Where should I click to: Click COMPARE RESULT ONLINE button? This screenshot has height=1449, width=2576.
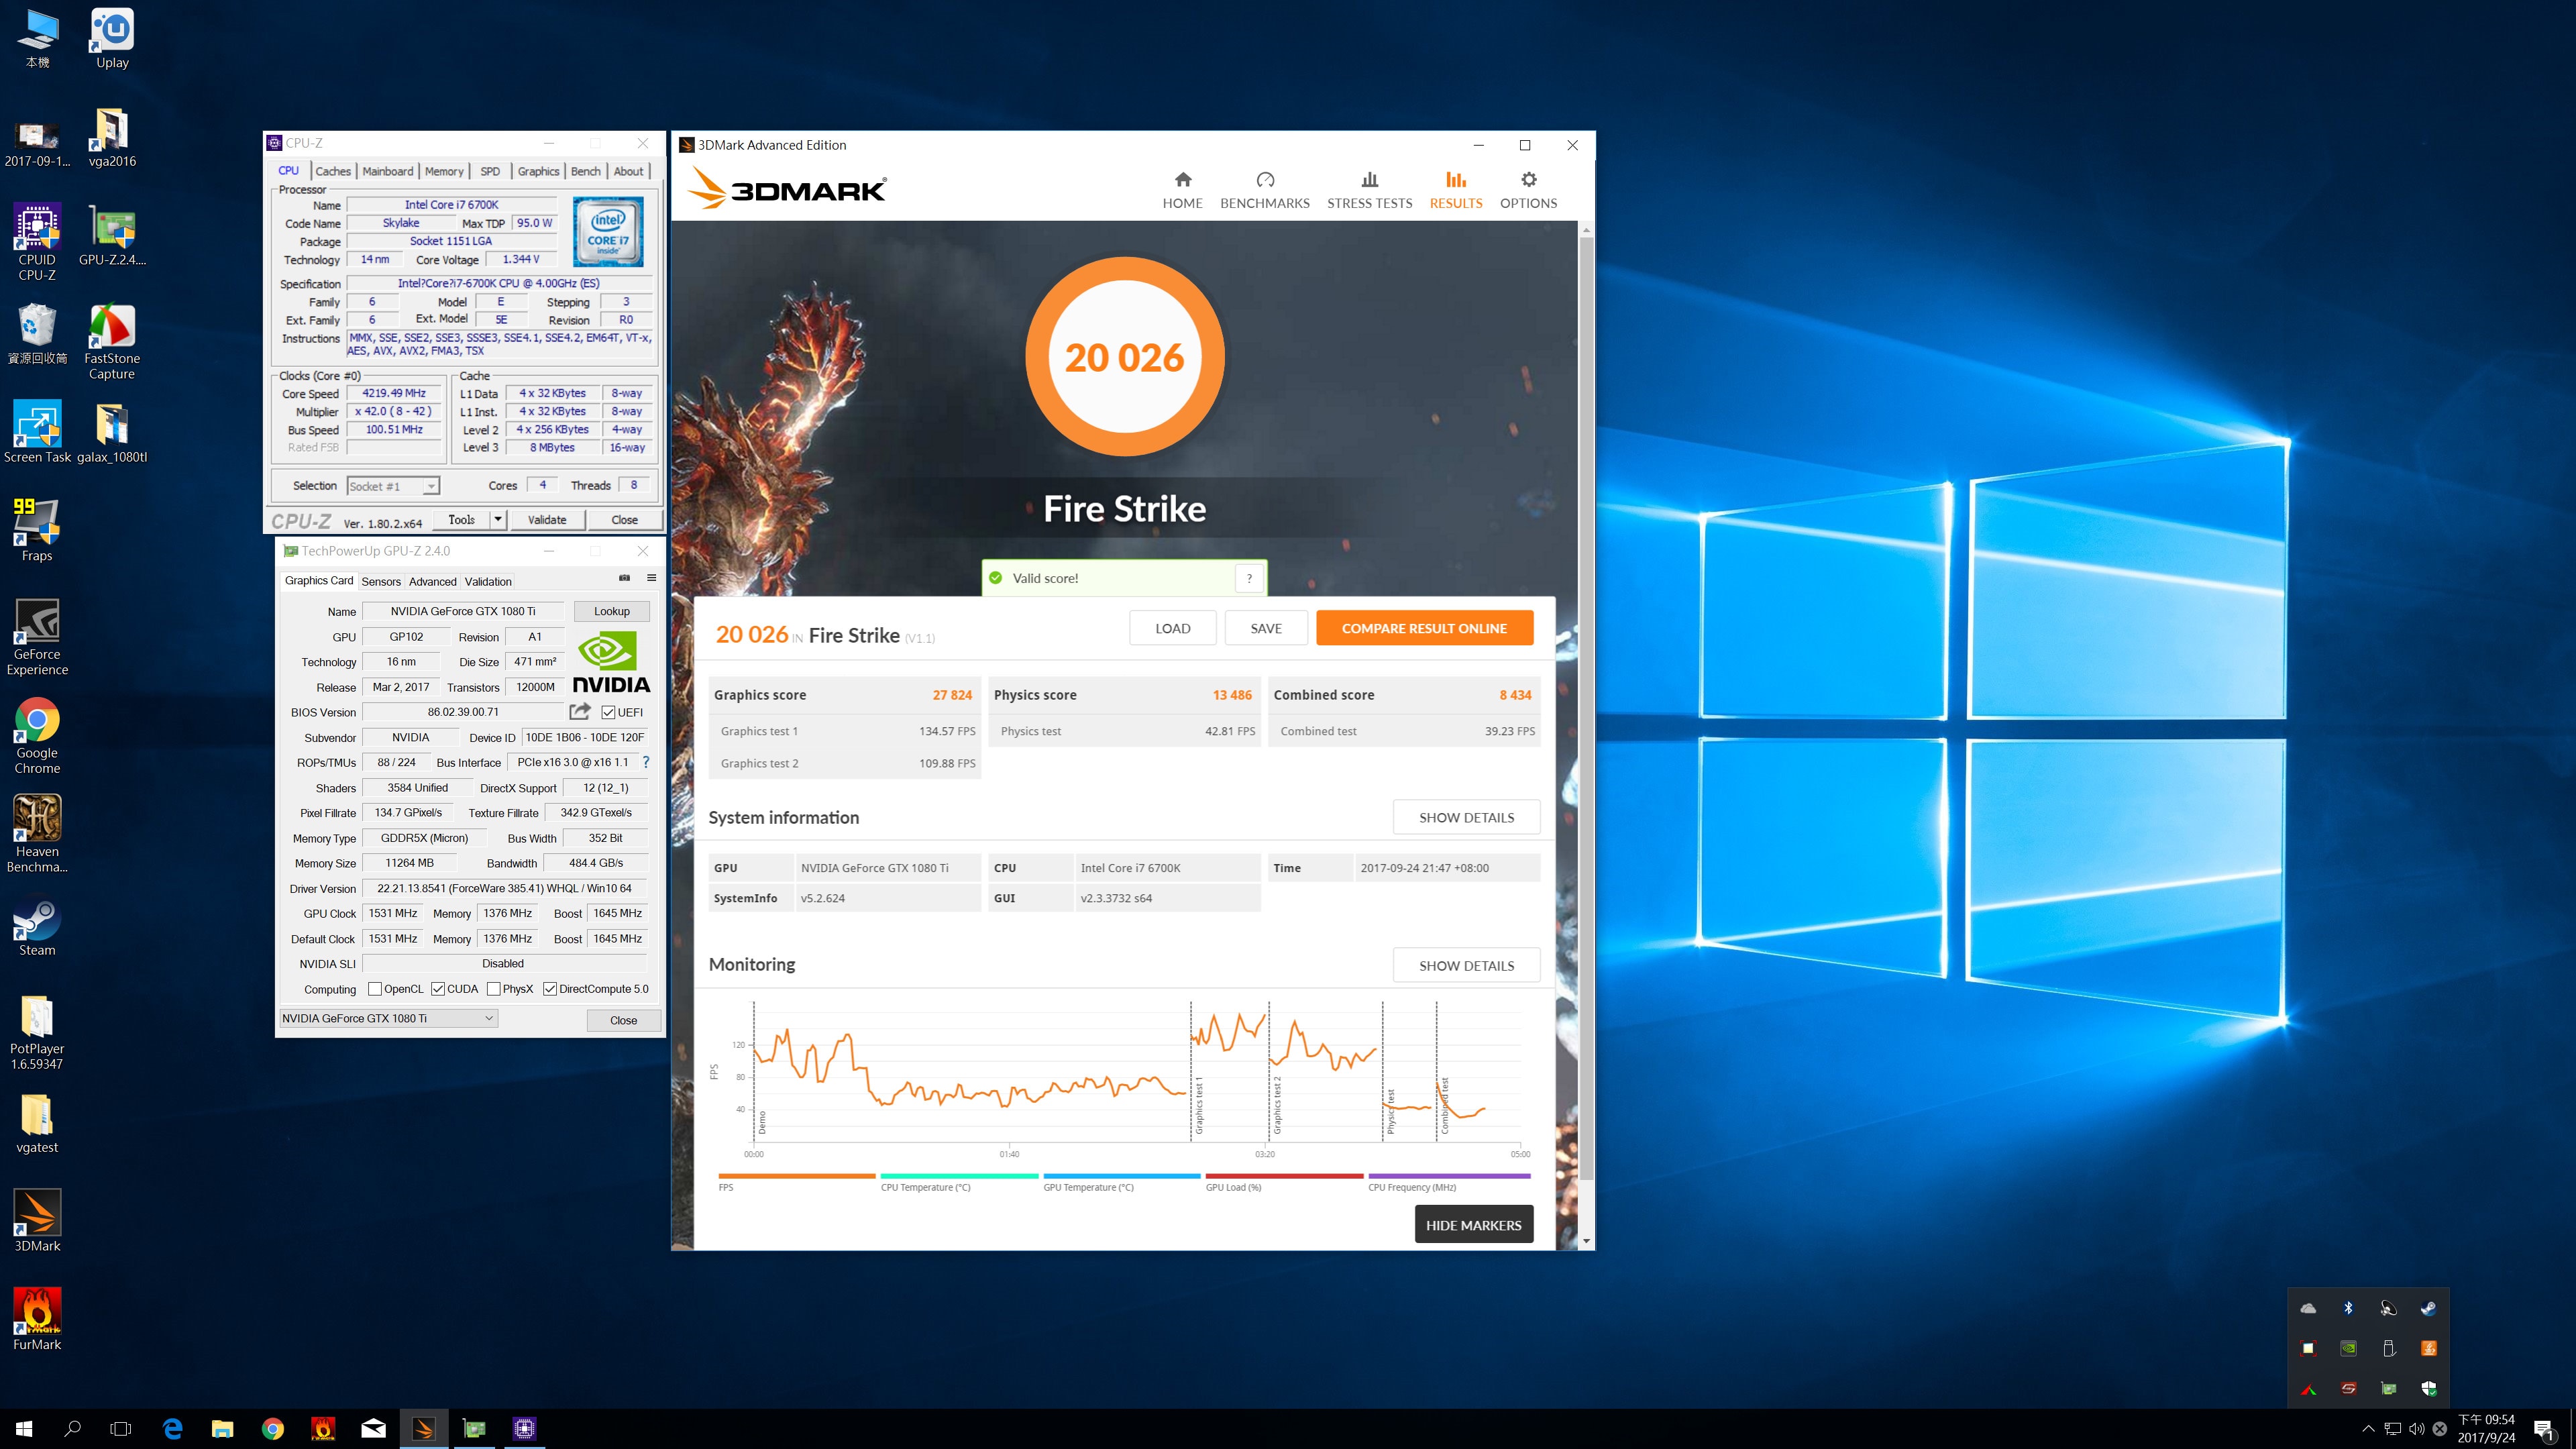pyautogui.click(x=1424, y=628)
